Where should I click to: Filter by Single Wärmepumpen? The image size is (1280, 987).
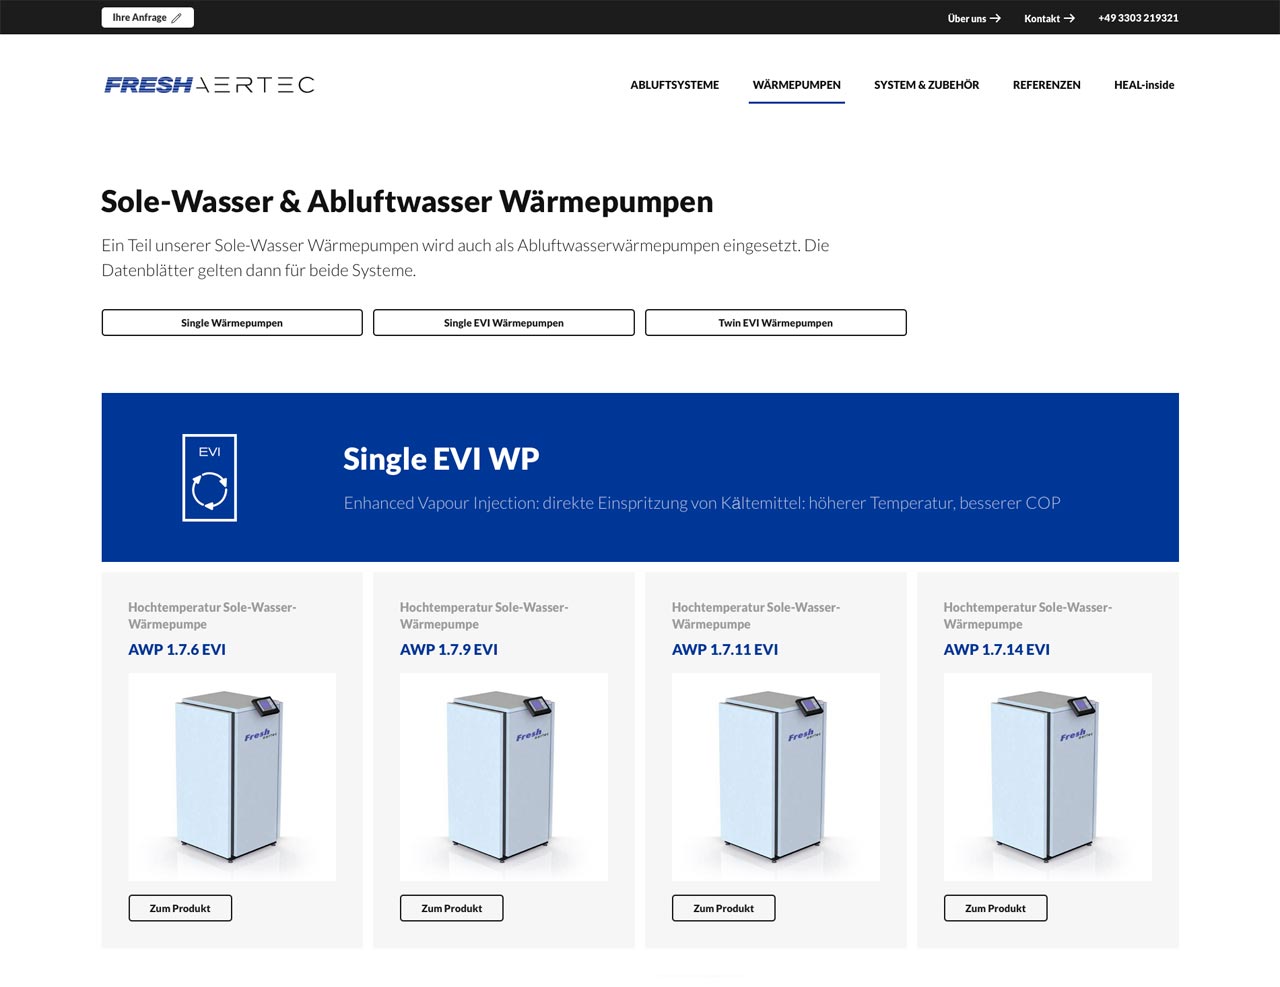pos(232,323)
